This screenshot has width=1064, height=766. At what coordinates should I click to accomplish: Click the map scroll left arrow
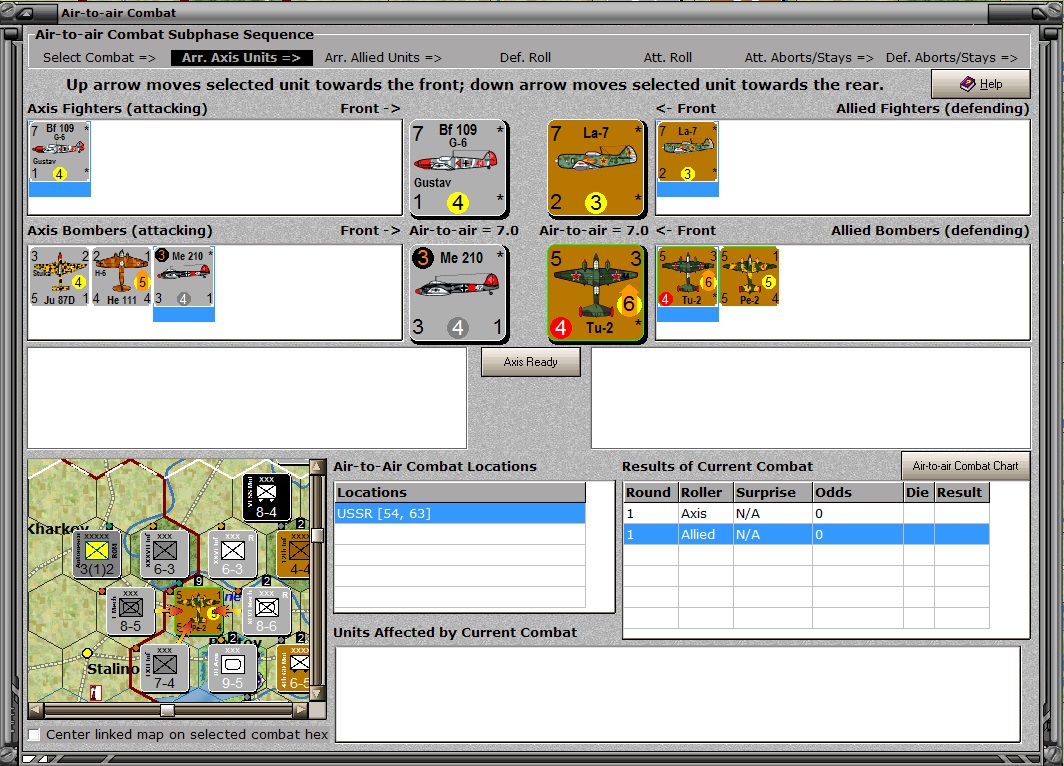pyautogui.click(x=37, y=710)
